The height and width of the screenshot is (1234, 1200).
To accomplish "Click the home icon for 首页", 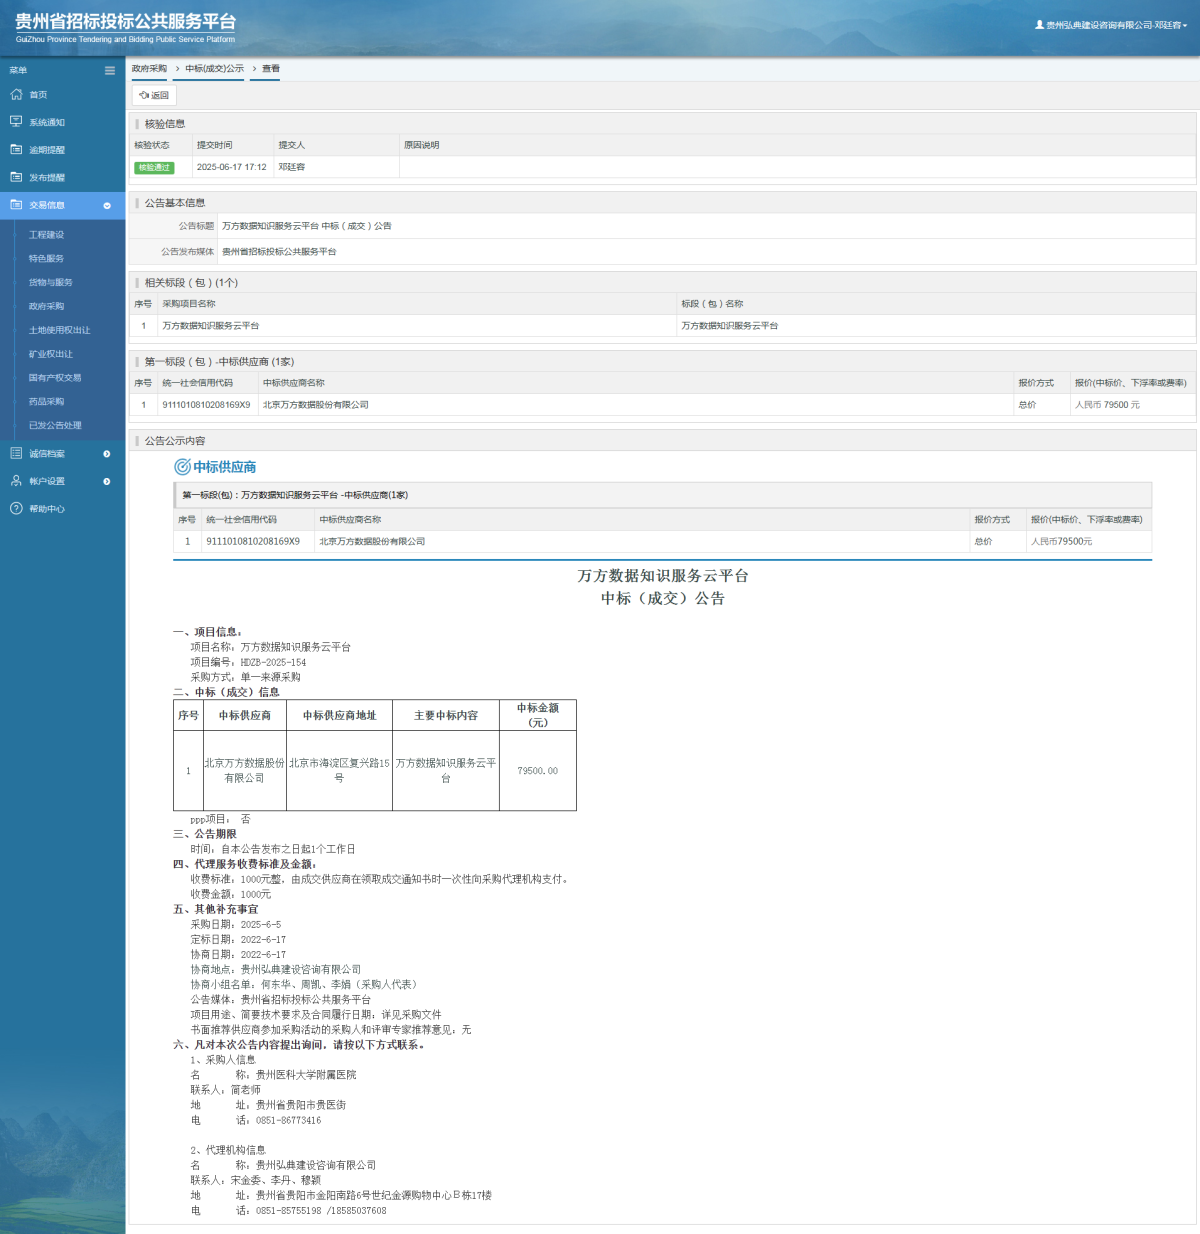I will [16, 95].
